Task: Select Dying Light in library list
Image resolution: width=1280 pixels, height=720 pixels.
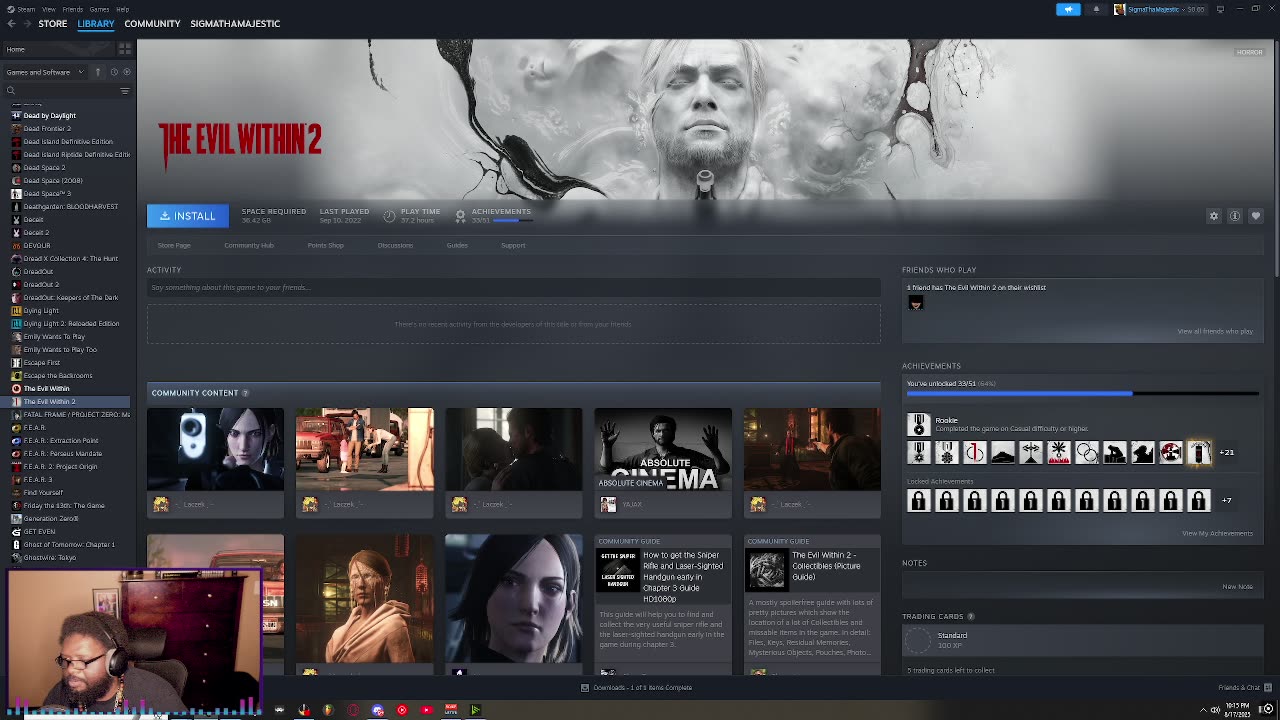Action: click(41, 310)
